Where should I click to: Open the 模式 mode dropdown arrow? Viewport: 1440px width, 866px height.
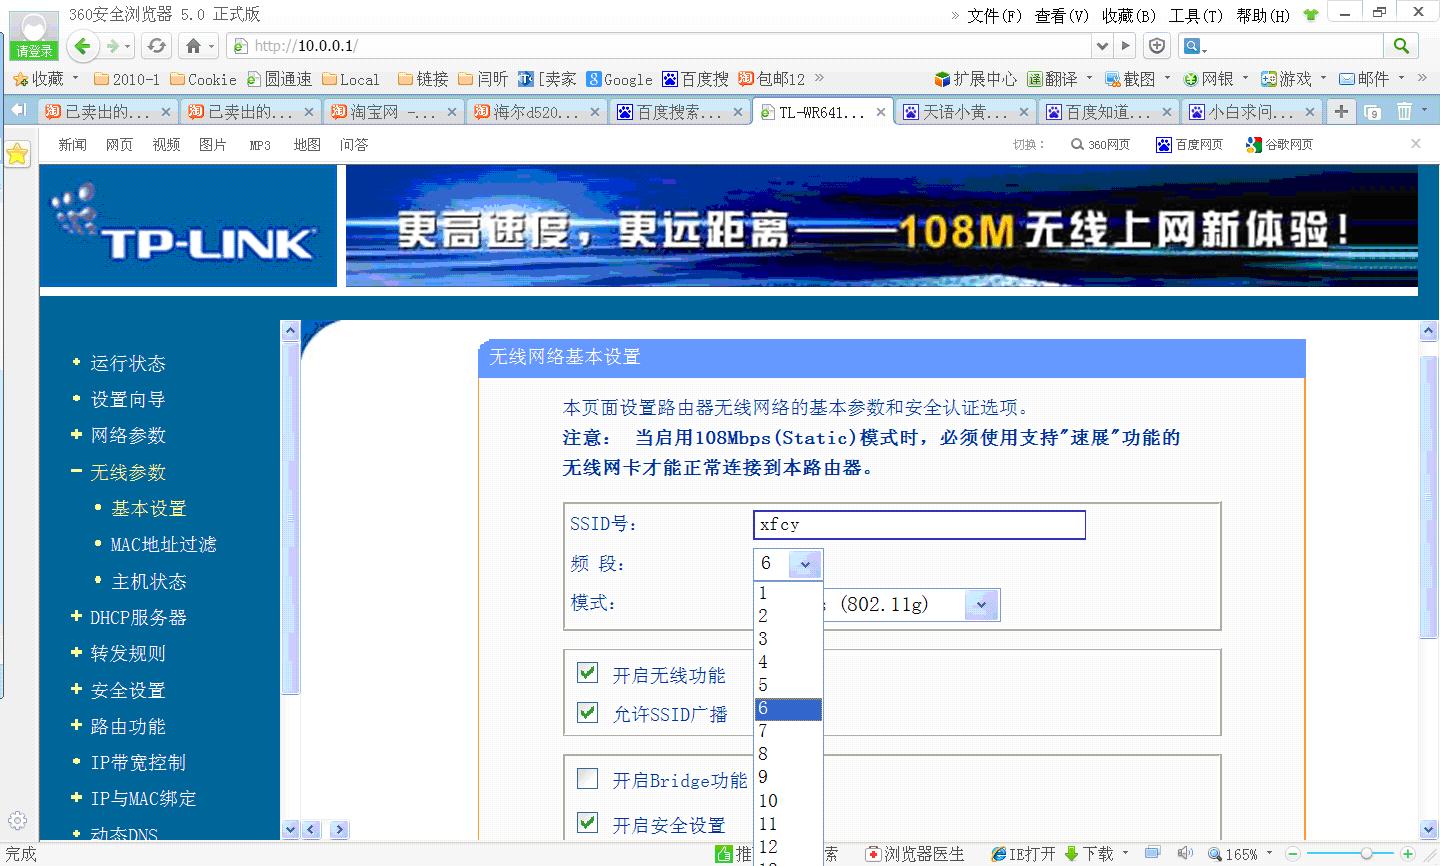981,604
